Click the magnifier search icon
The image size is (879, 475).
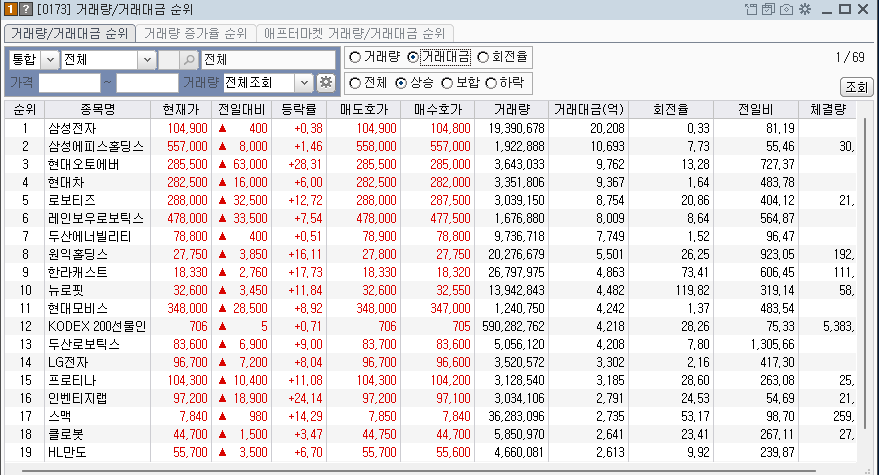pos(189,59)
